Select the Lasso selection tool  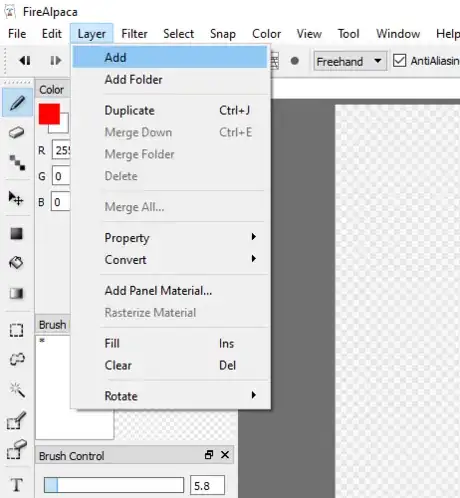coord(17,359)
